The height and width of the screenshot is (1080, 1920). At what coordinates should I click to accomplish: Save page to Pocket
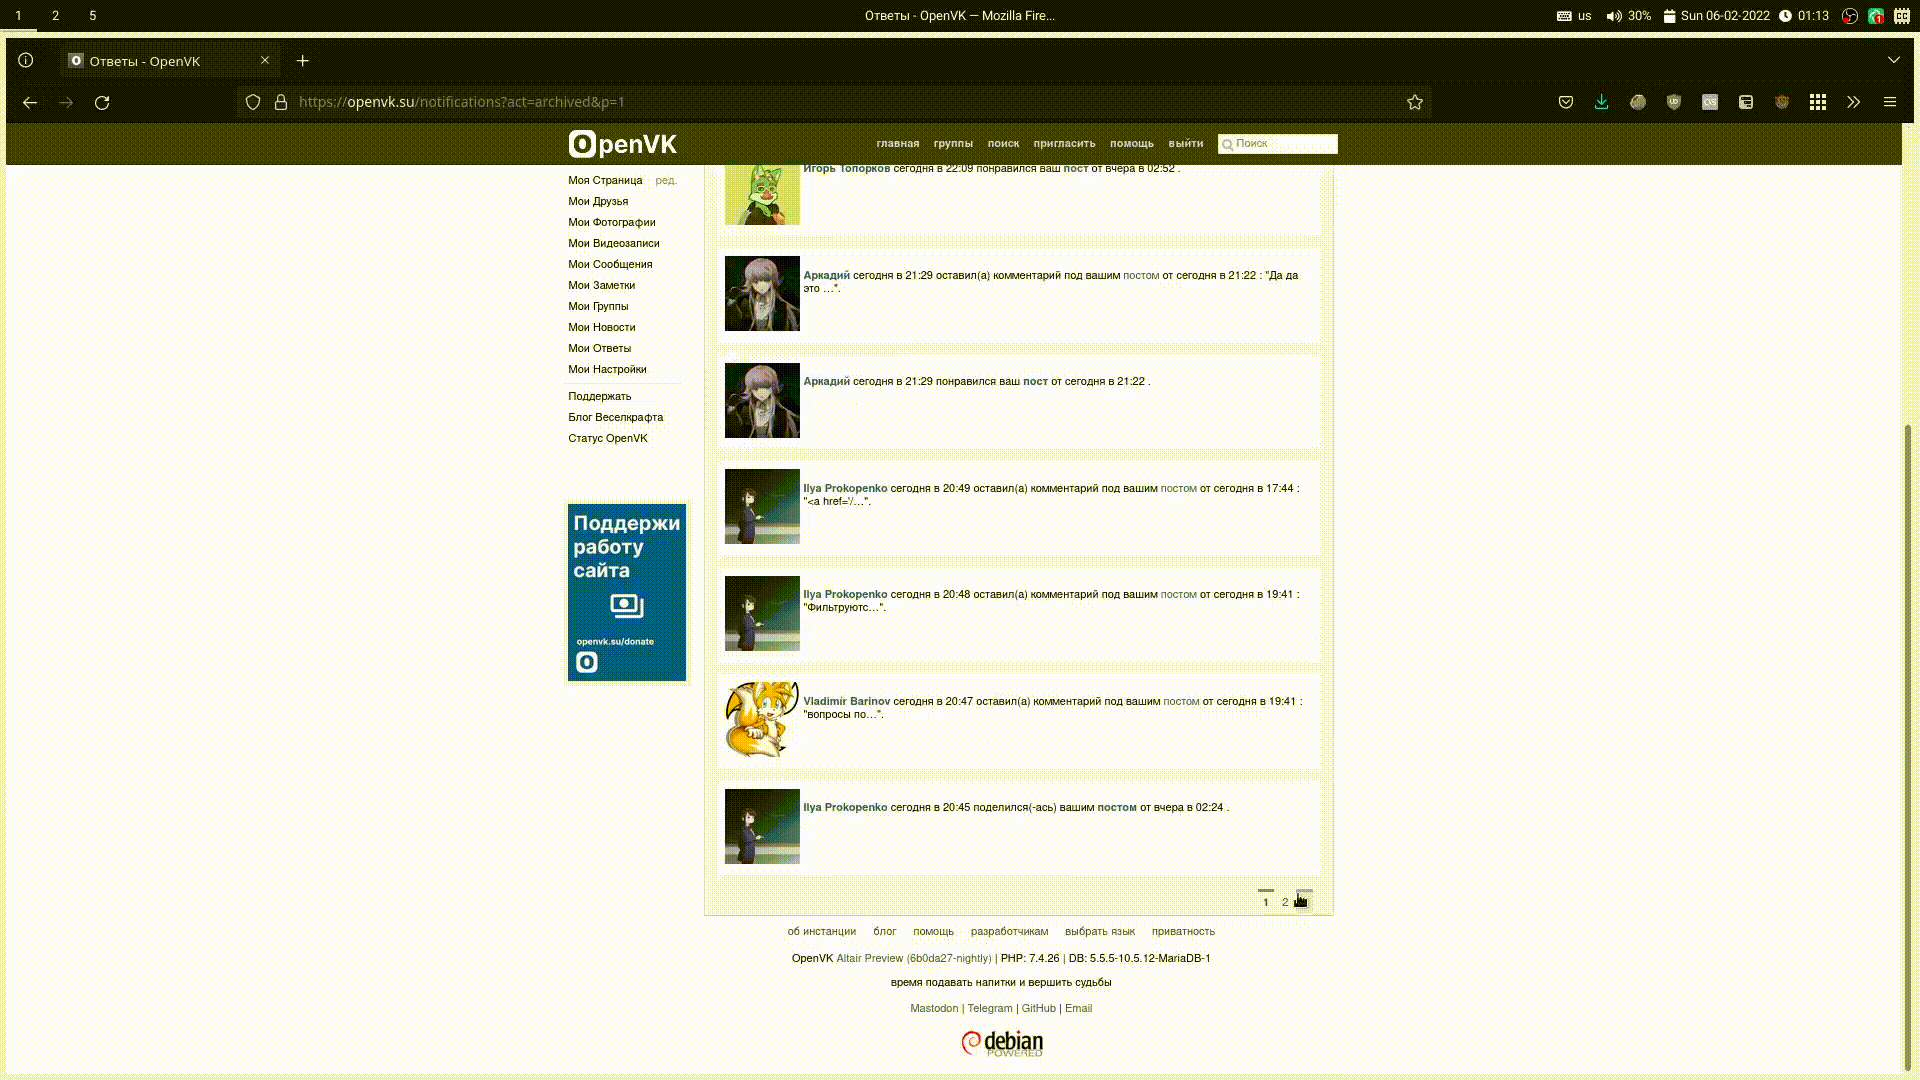tap(1565, 102)
